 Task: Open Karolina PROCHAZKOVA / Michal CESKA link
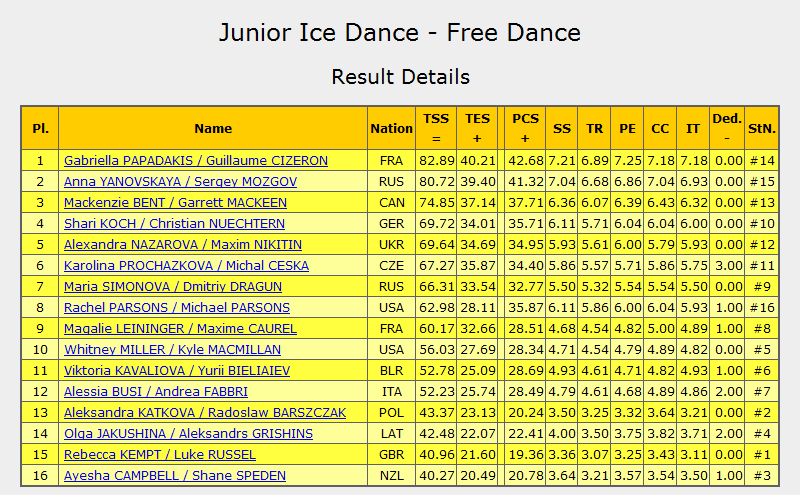pyautogui.click(x=186, y=265)
